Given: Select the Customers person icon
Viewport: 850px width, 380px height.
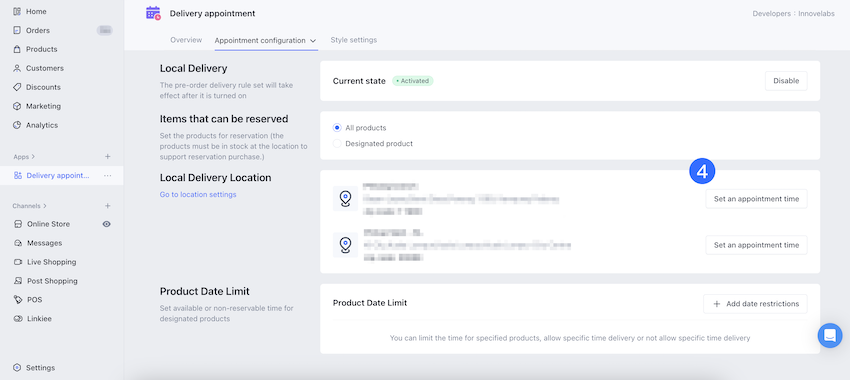Looking at the screenshot, I should point(17,68).
